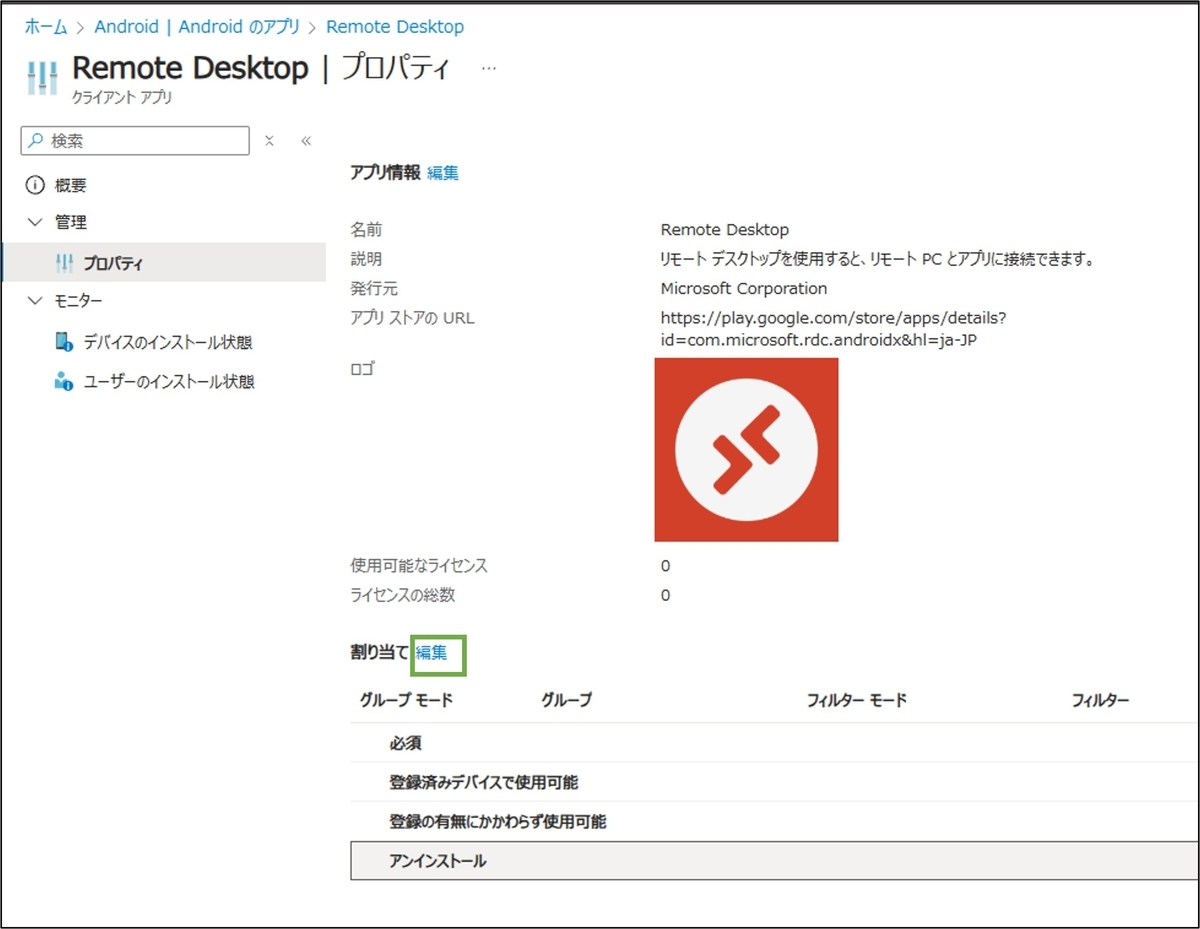Click the device install status icon
The width and height of the screenshot is (1200, 929).
[x=64, y=343]
